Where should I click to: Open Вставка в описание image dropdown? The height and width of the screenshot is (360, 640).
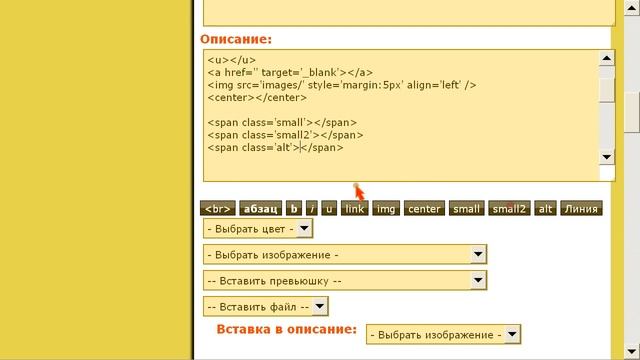point(443,334)
